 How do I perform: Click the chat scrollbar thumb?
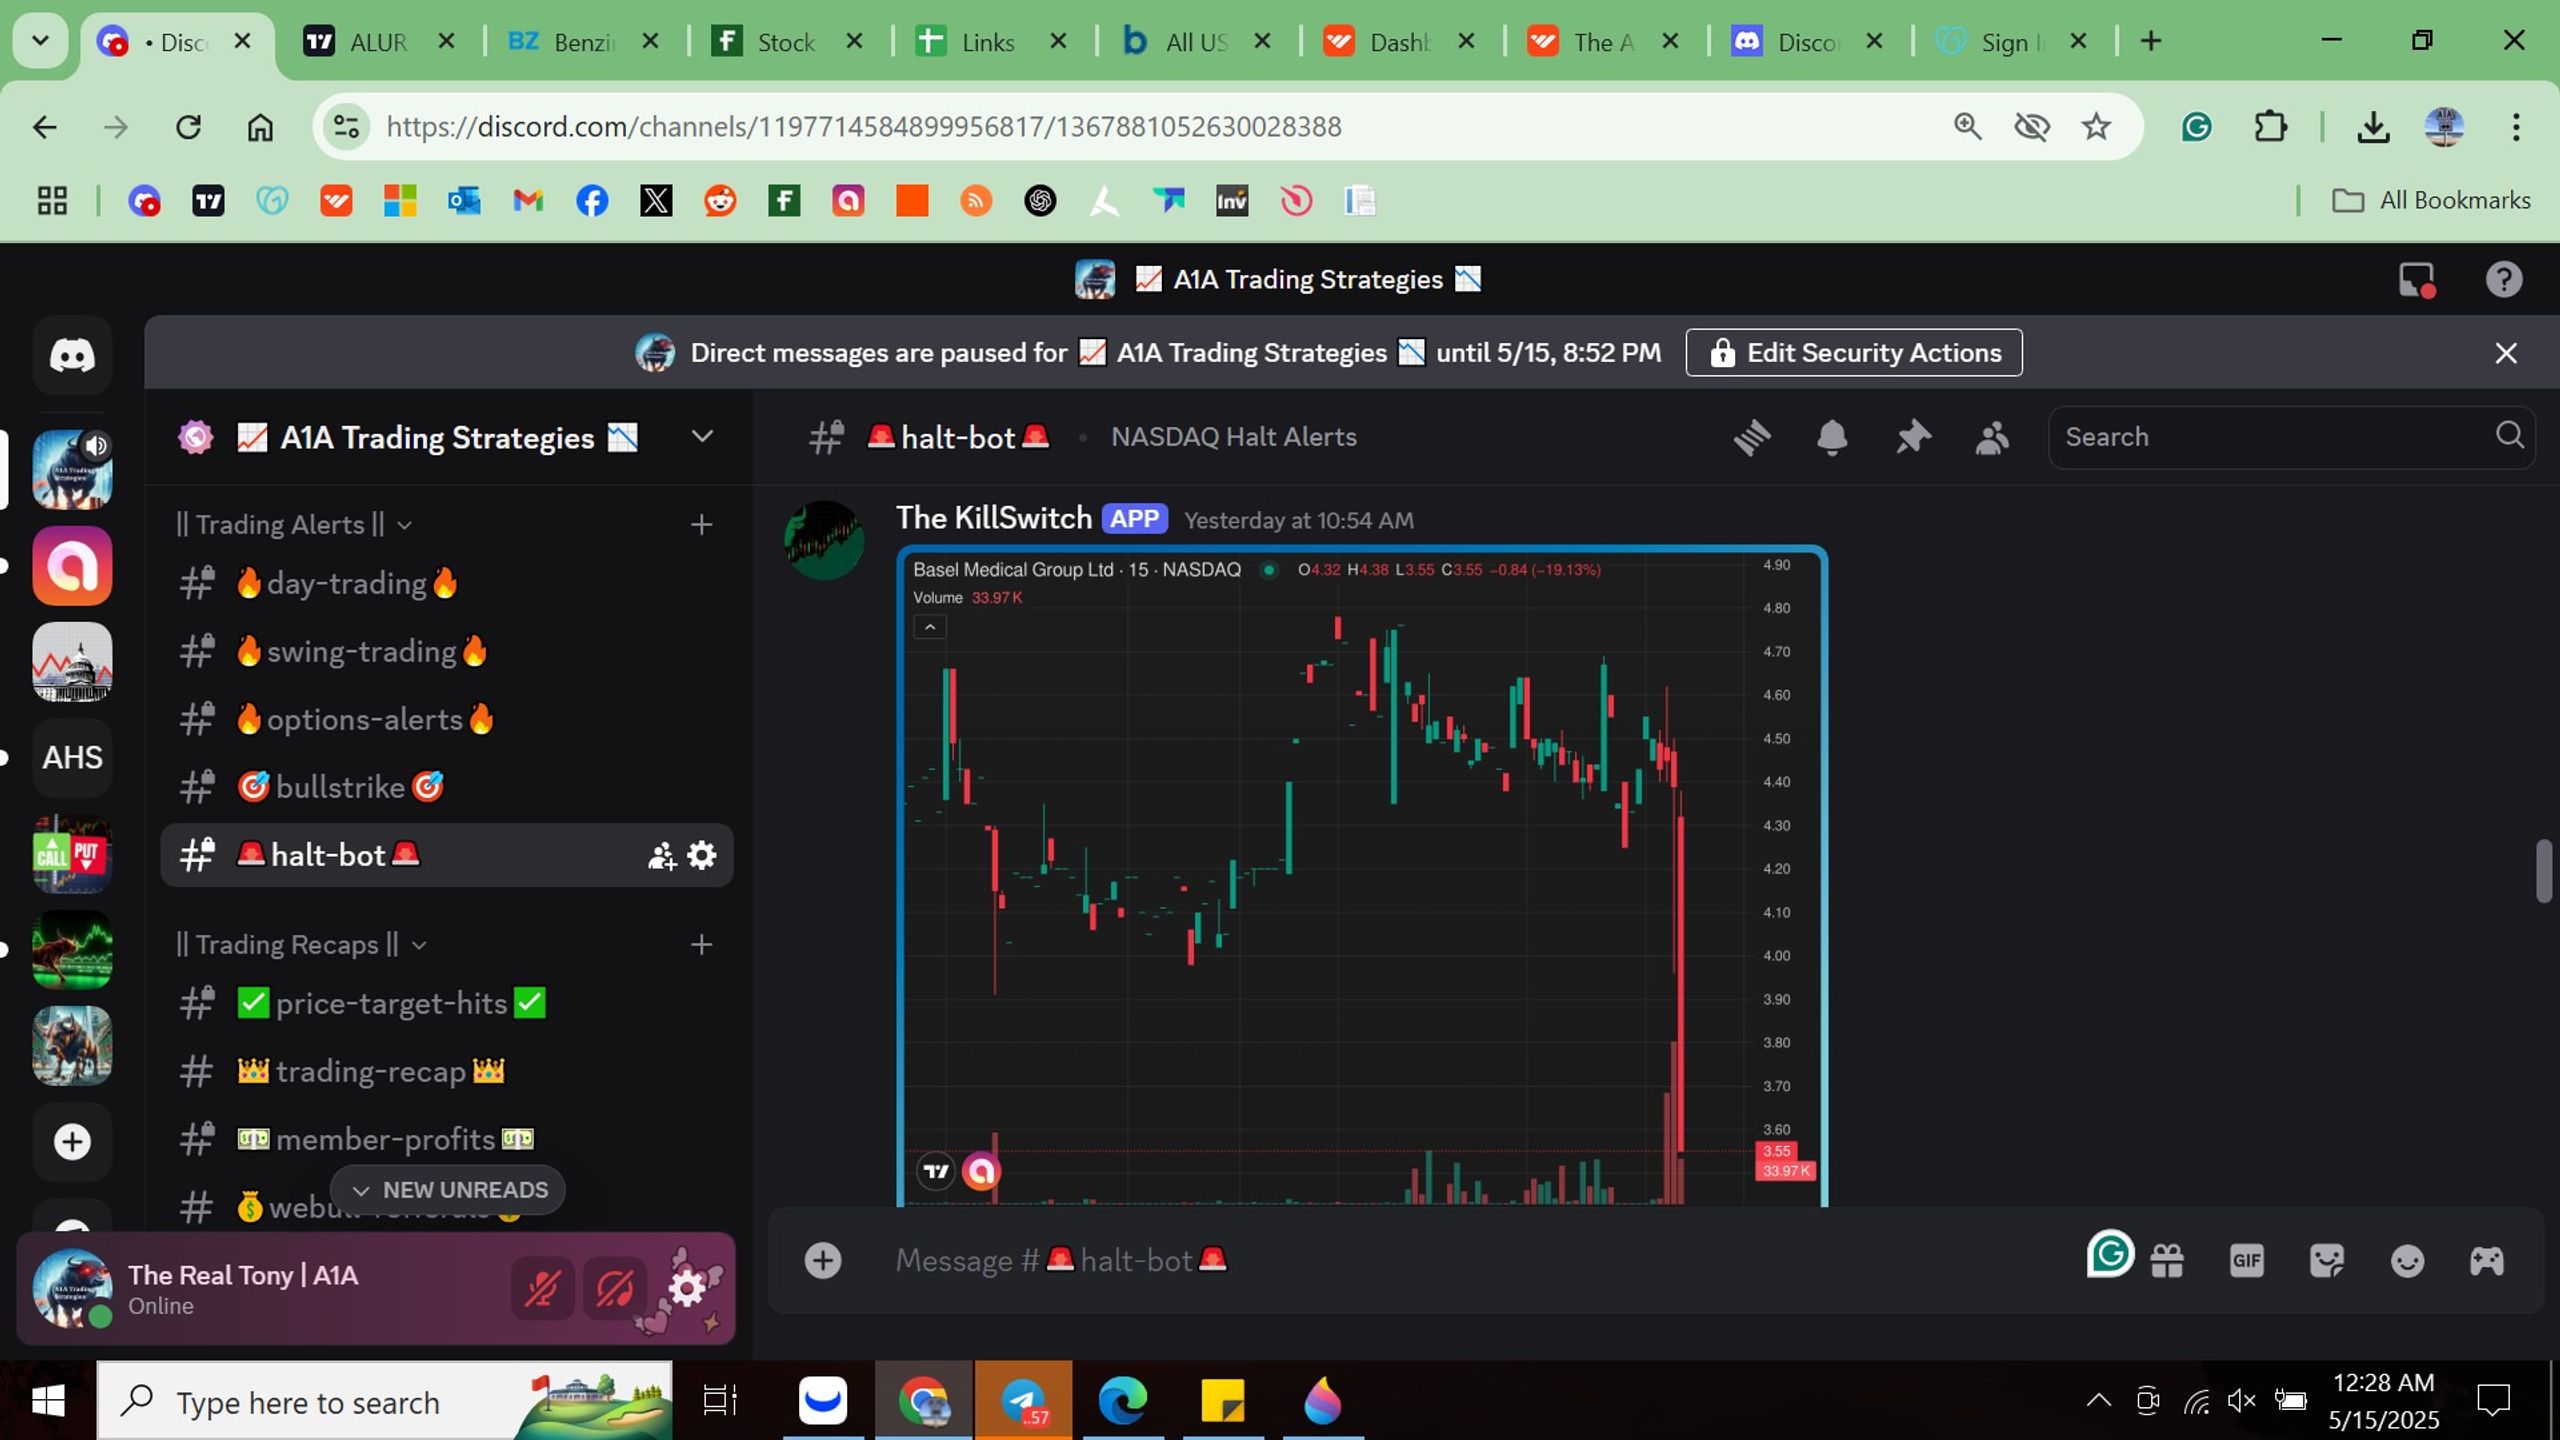coord(2544,872)
